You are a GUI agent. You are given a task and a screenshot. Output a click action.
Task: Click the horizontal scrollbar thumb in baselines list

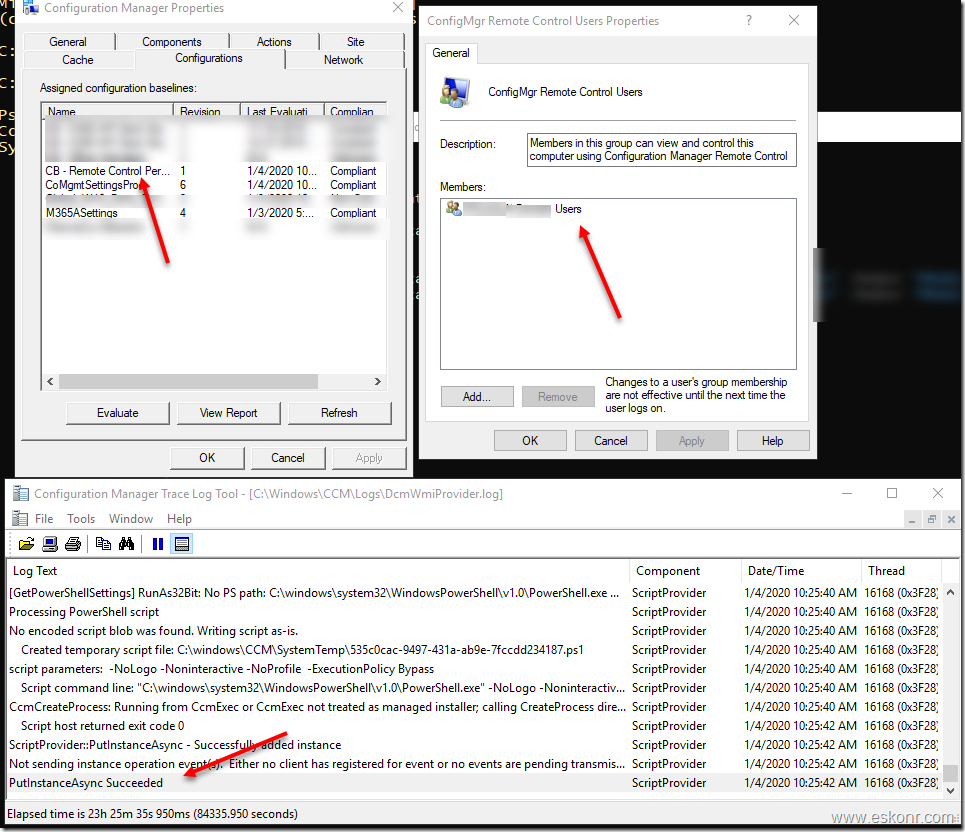pos(188,382)
